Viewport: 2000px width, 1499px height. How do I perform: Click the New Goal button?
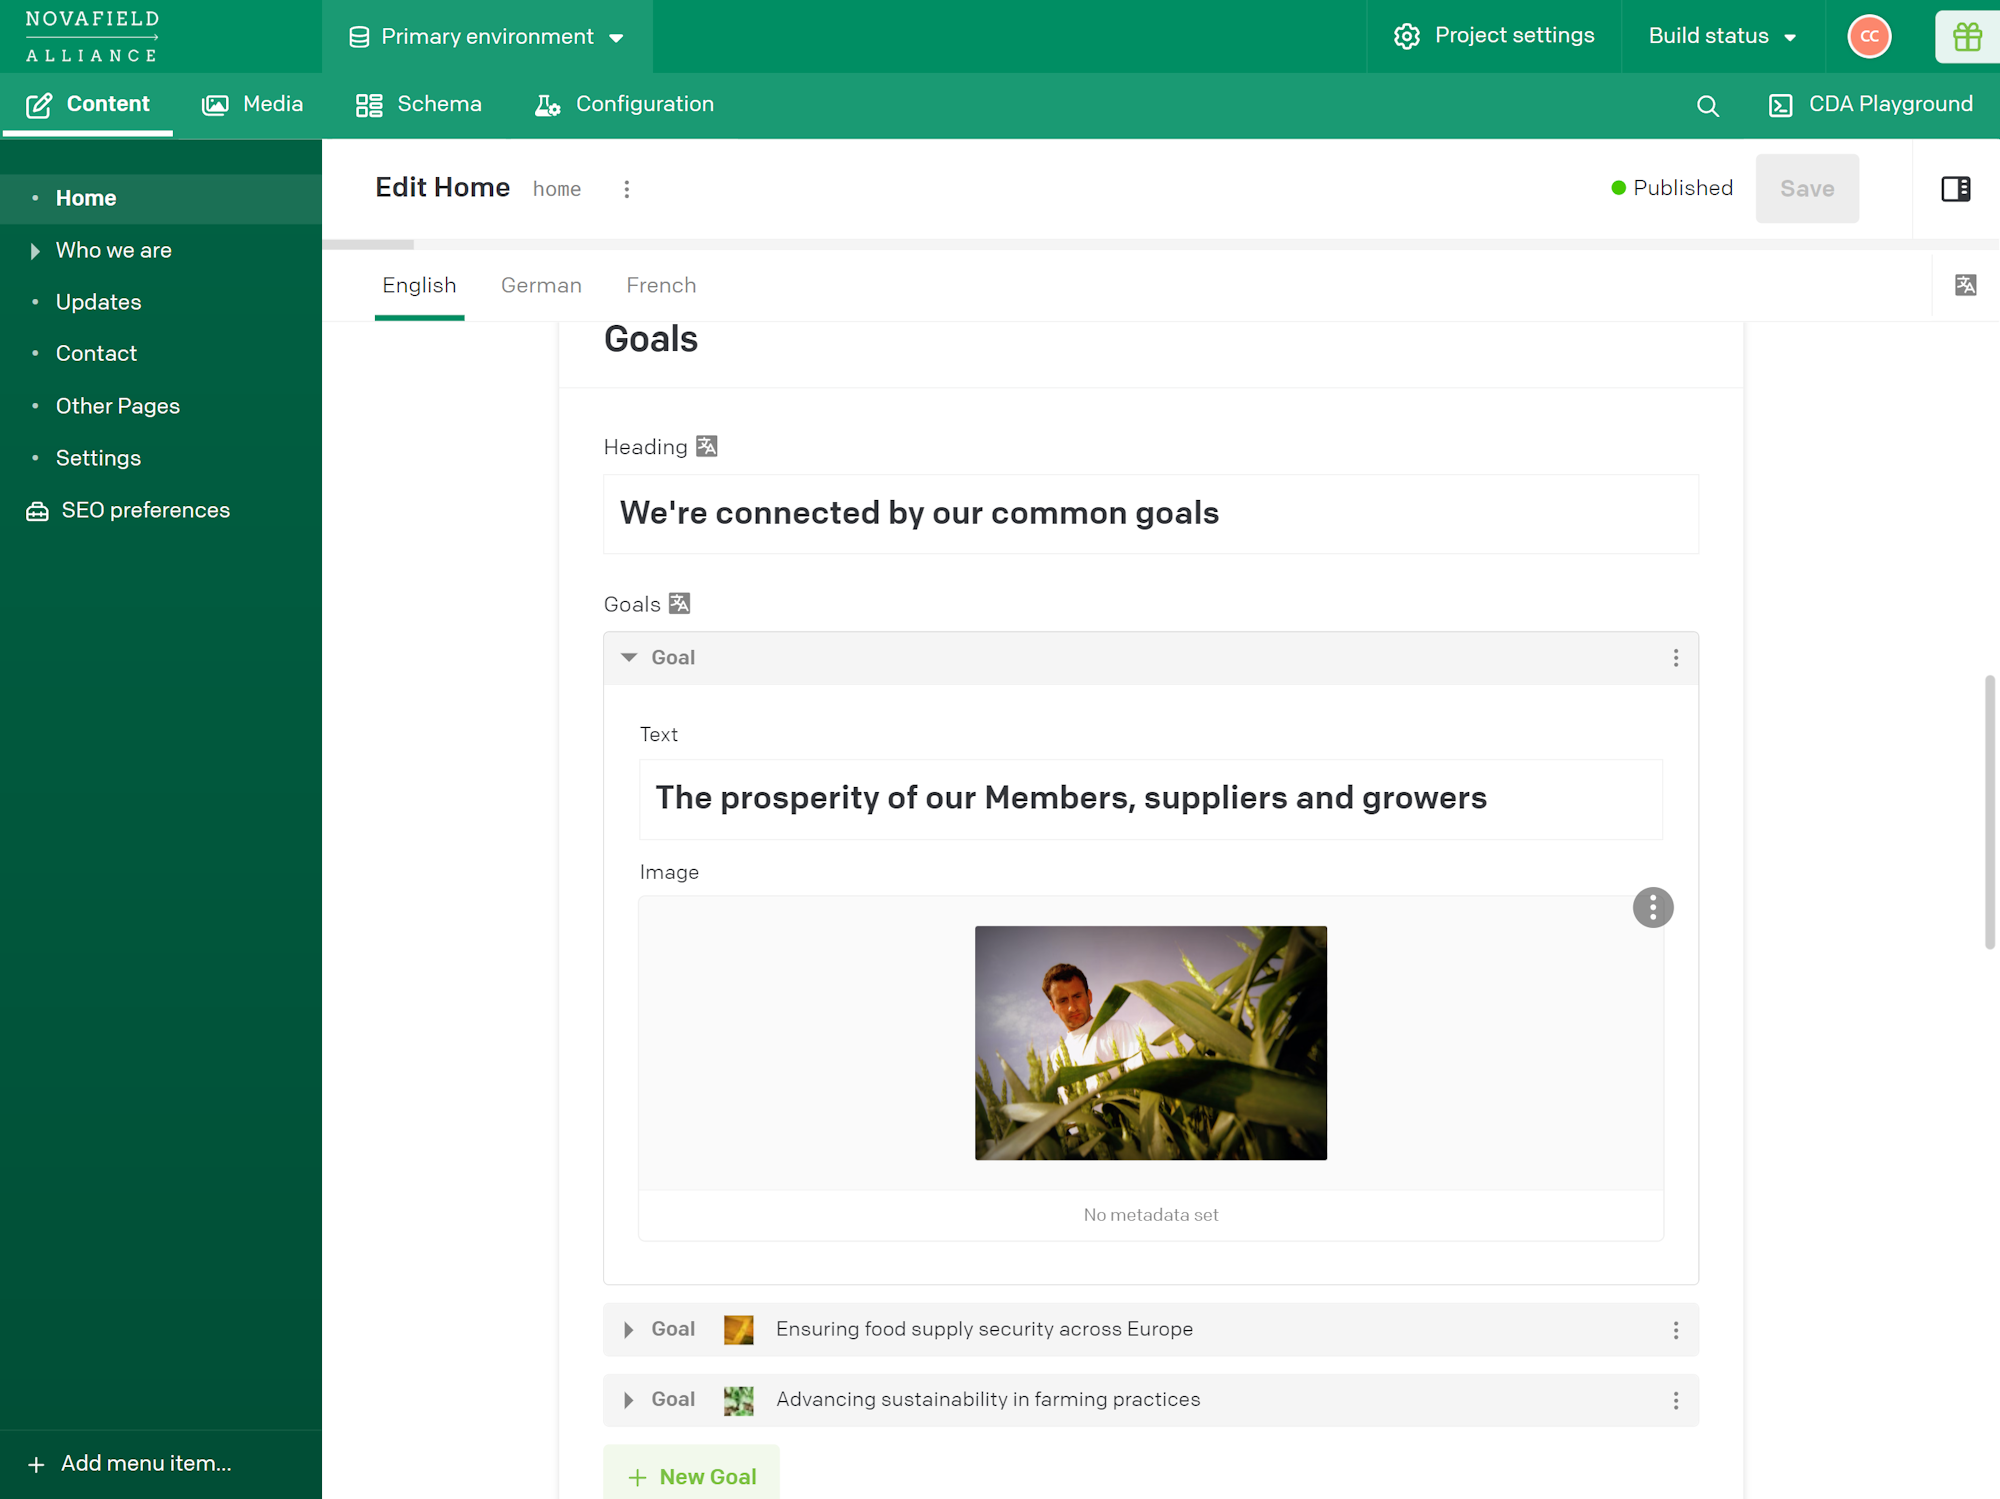691,1476
